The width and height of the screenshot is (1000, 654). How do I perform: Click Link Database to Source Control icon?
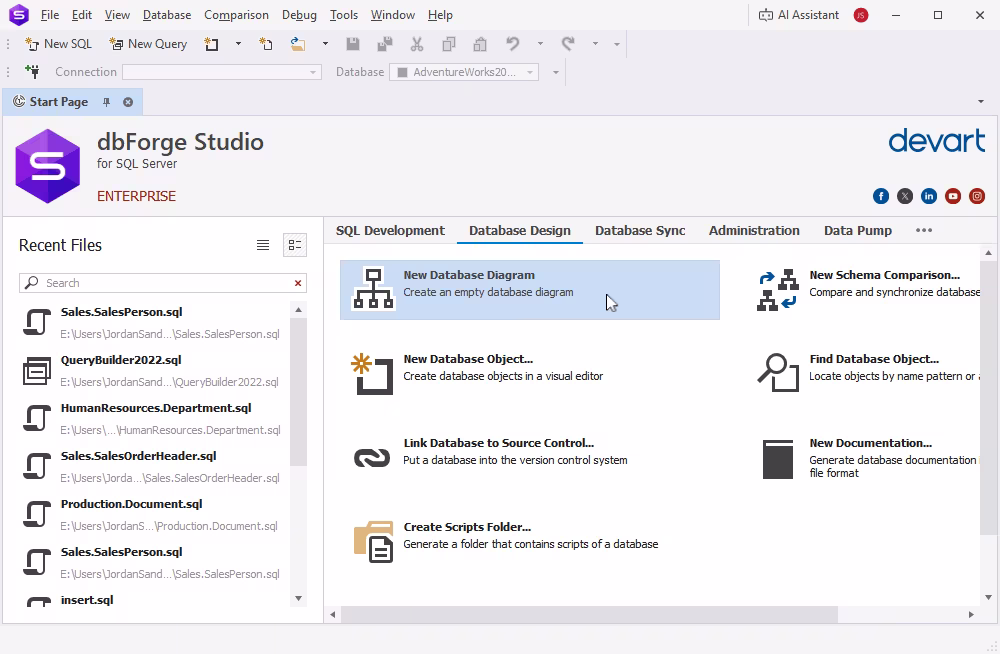(372, 457)
